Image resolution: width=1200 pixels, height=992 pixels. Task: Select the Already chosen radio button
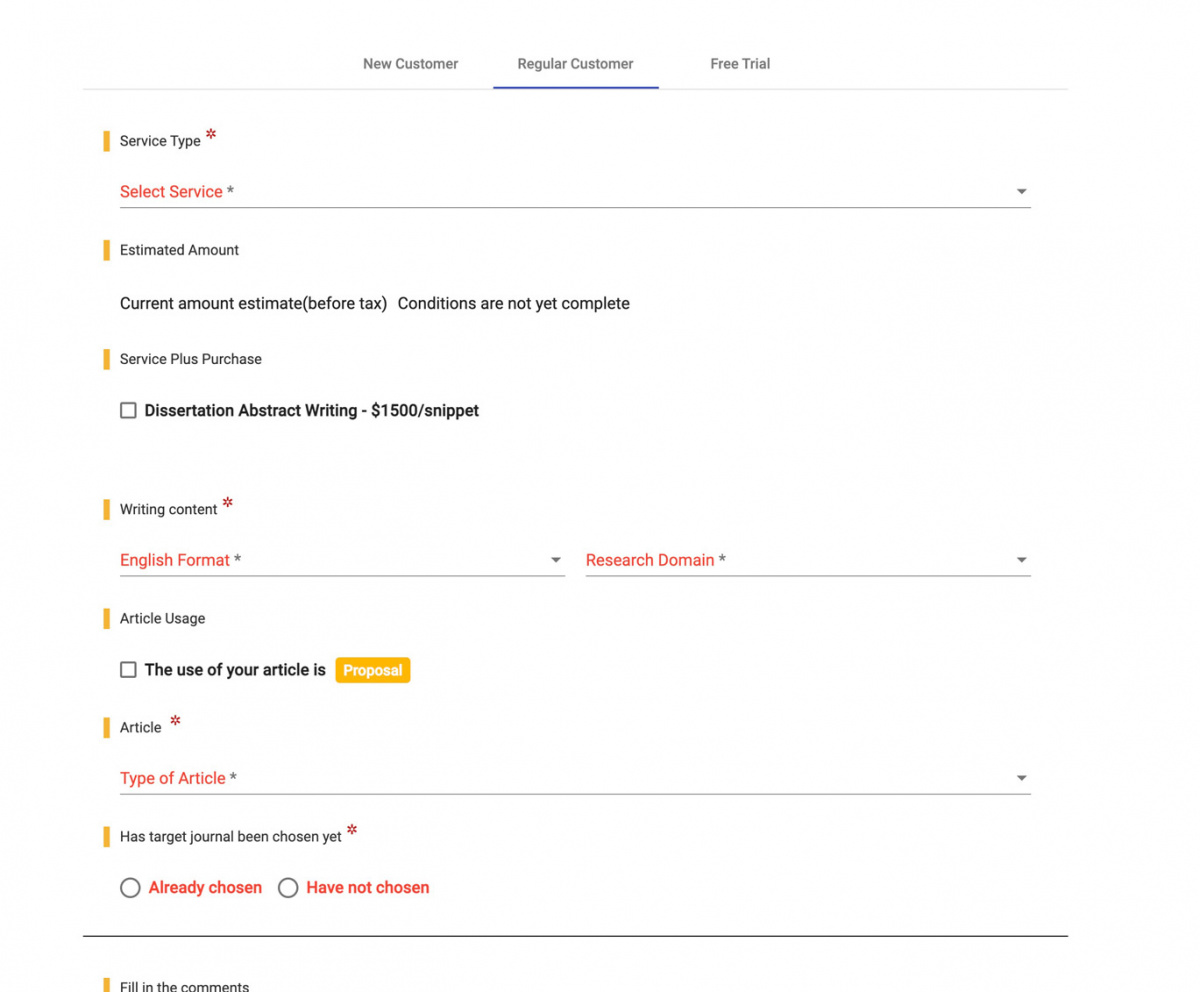(x=130, y=888)
